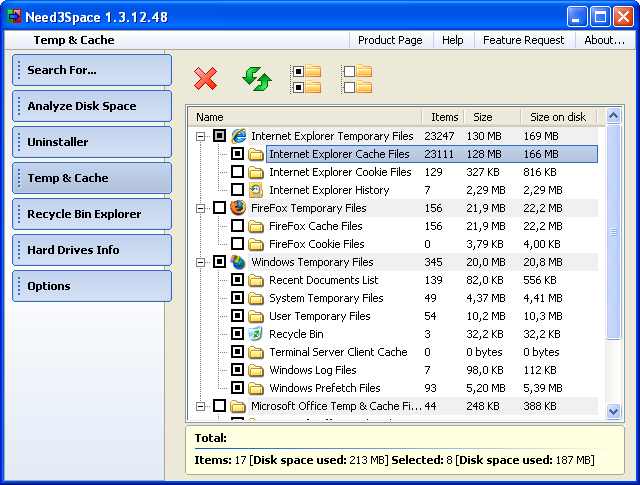Click the Recent Documents List folder icon
This screenshot has width=640, height=485.
(x=256, y=280)
